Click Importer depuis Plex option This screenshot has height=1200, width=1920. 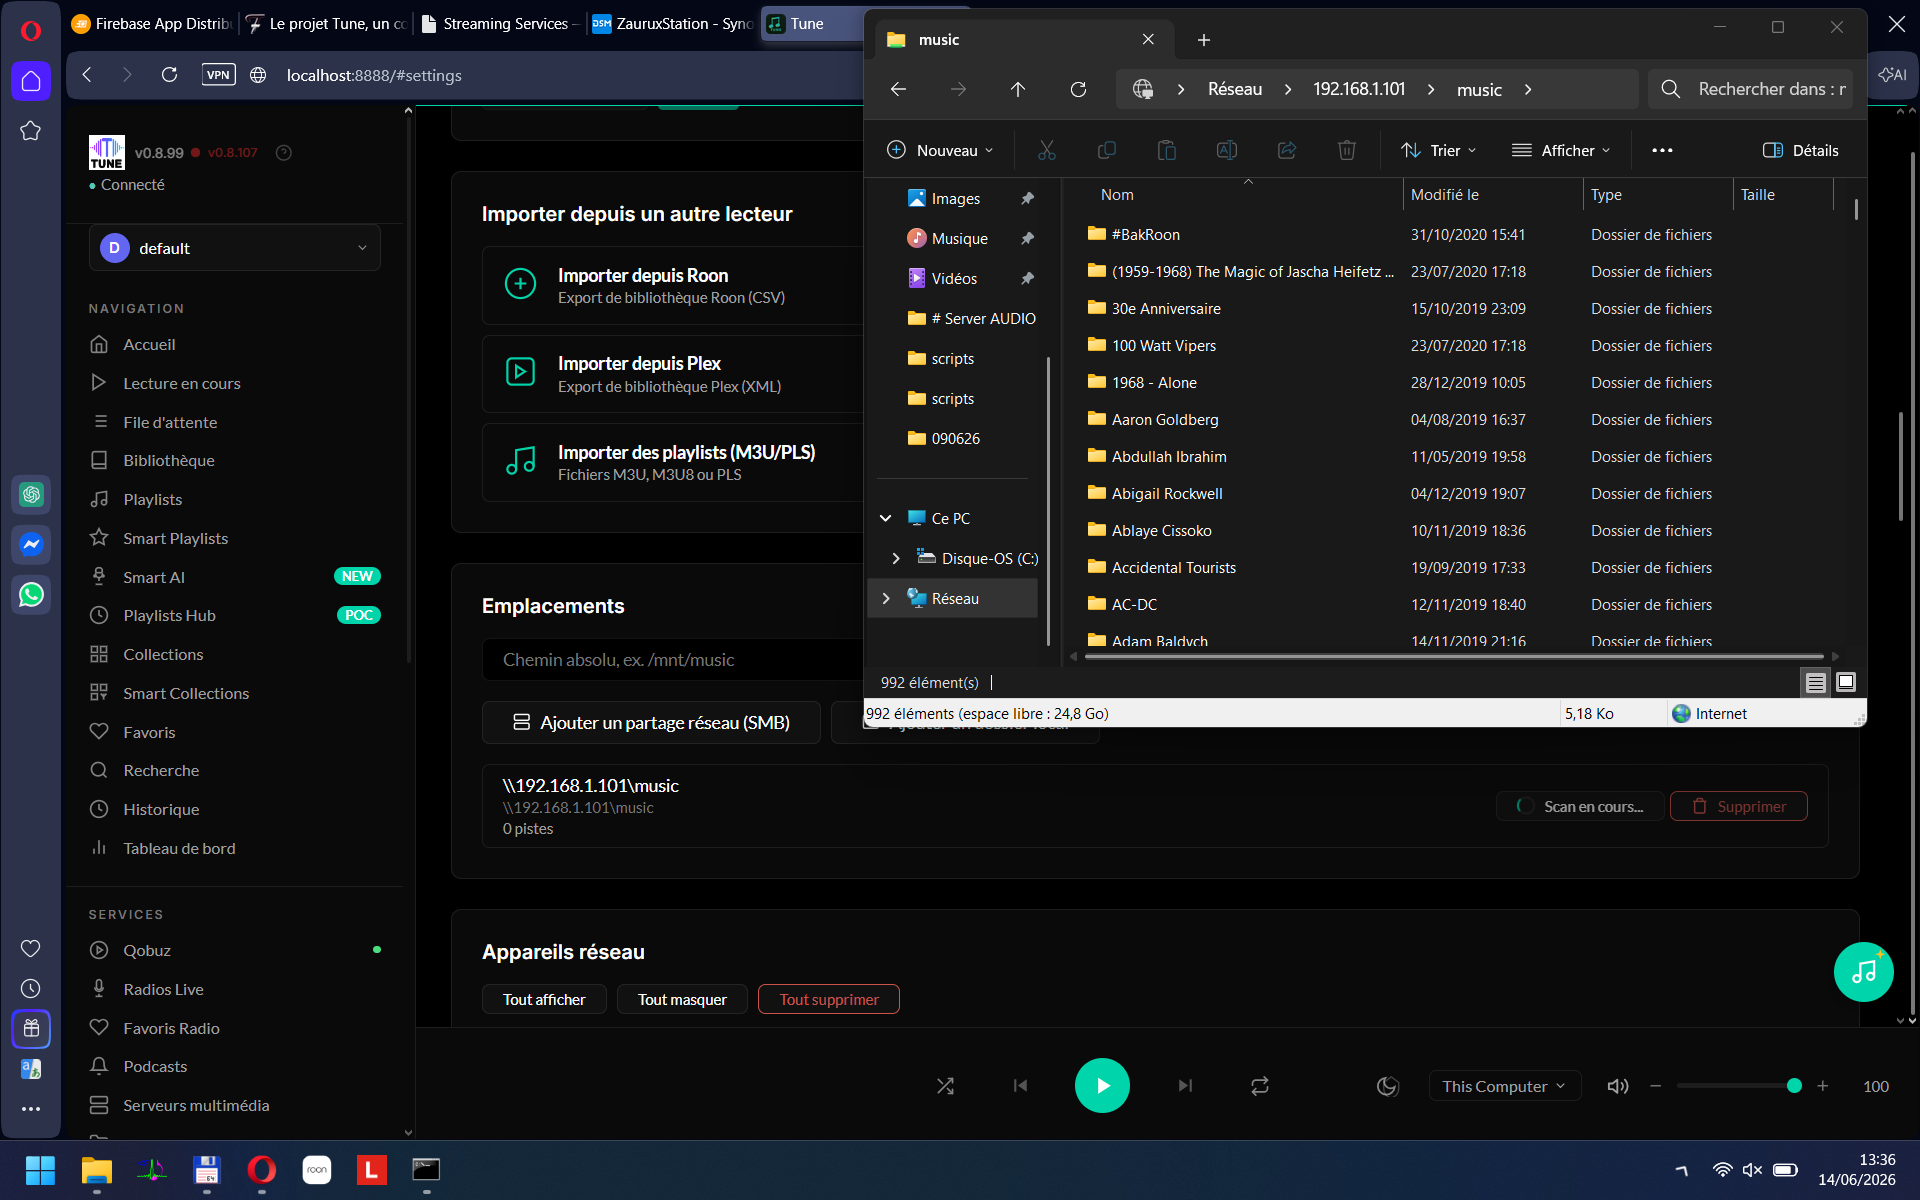(672, 374)
